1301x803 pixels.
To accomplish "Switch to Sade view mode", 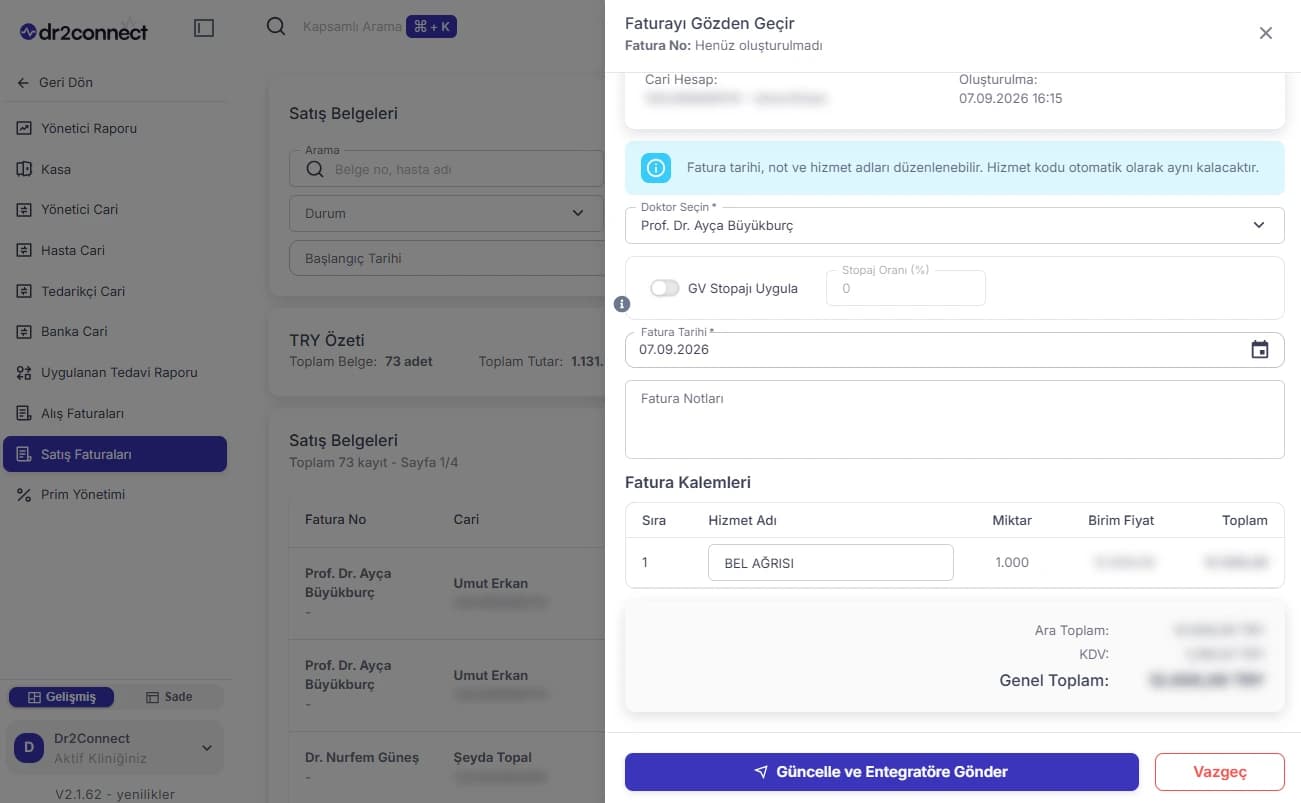I will coord(169,697).
